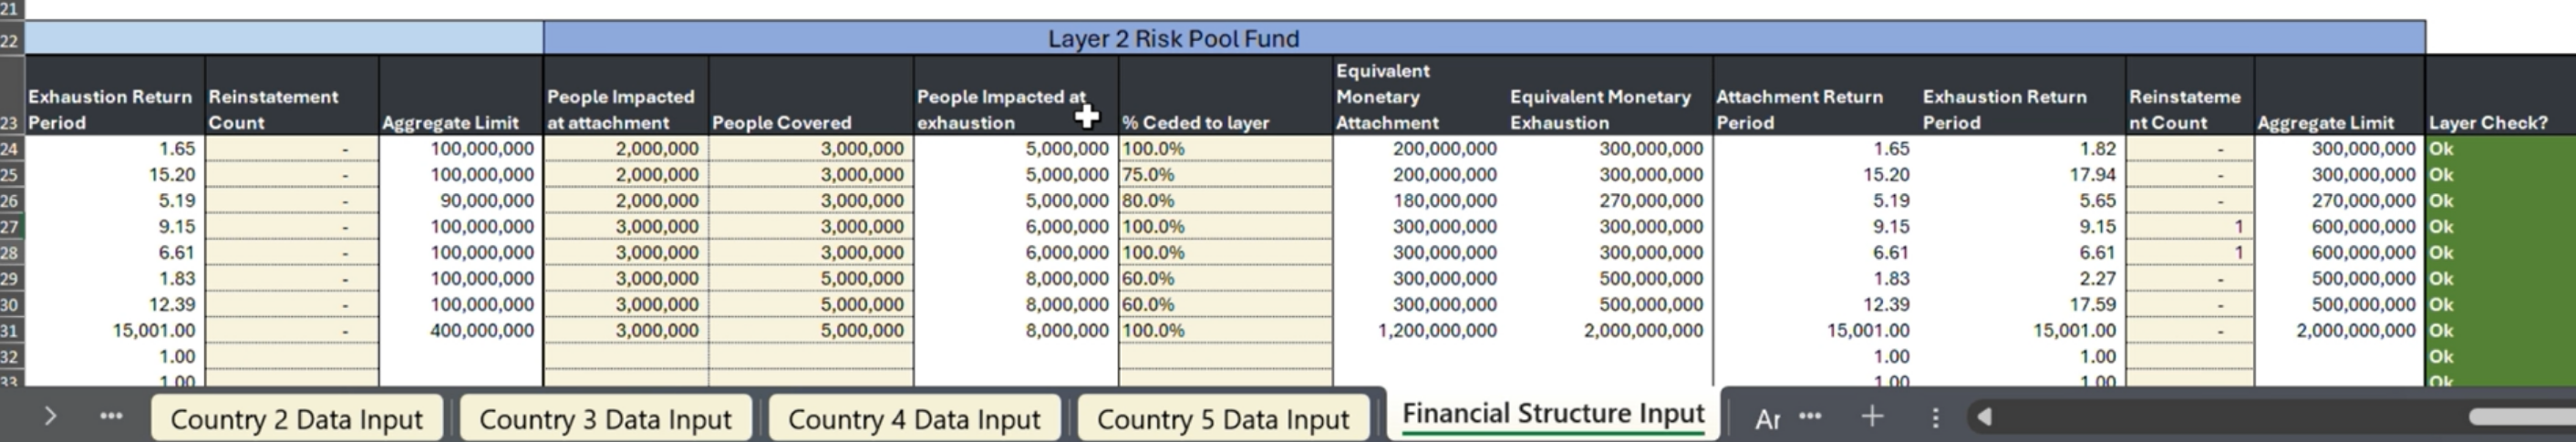The image size is (2576, 442).
Task: Switch to Country 2 Data Input tab
Action: (x=296, y=419)
